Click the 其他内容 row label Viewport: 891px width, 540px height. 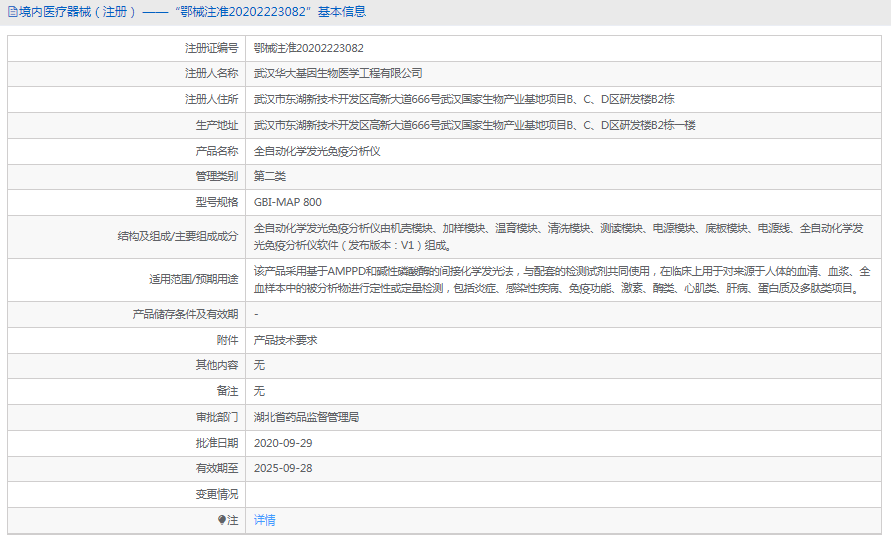tap(217, 365)
